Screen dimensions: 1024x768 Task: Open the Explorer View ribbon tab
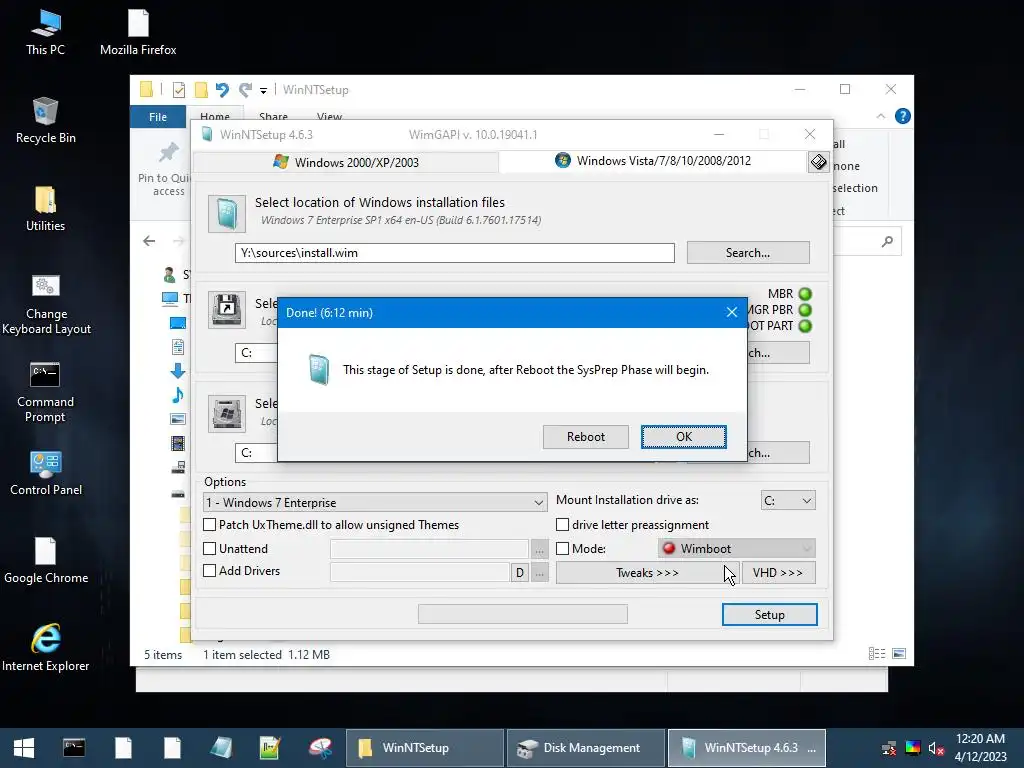[329, 116]
